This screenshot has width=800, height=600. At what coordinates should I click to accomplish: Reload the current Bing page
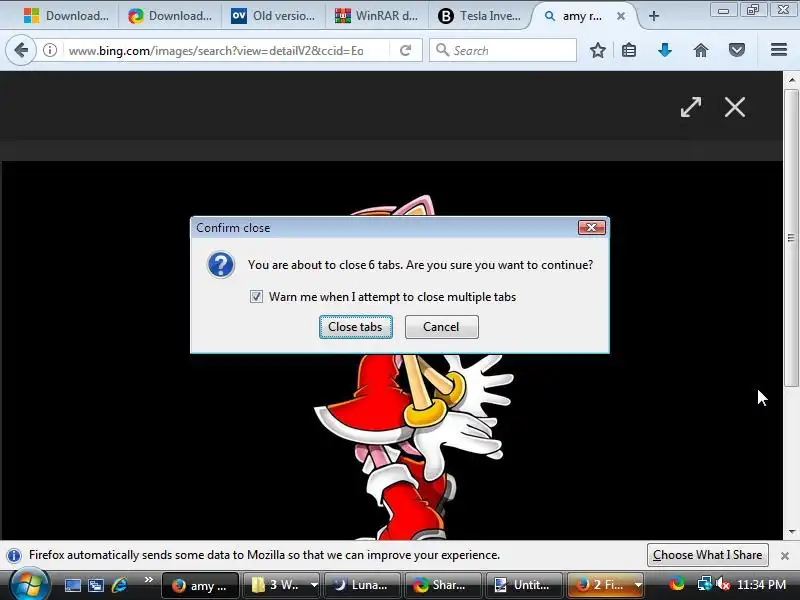(x=406, y=51)
